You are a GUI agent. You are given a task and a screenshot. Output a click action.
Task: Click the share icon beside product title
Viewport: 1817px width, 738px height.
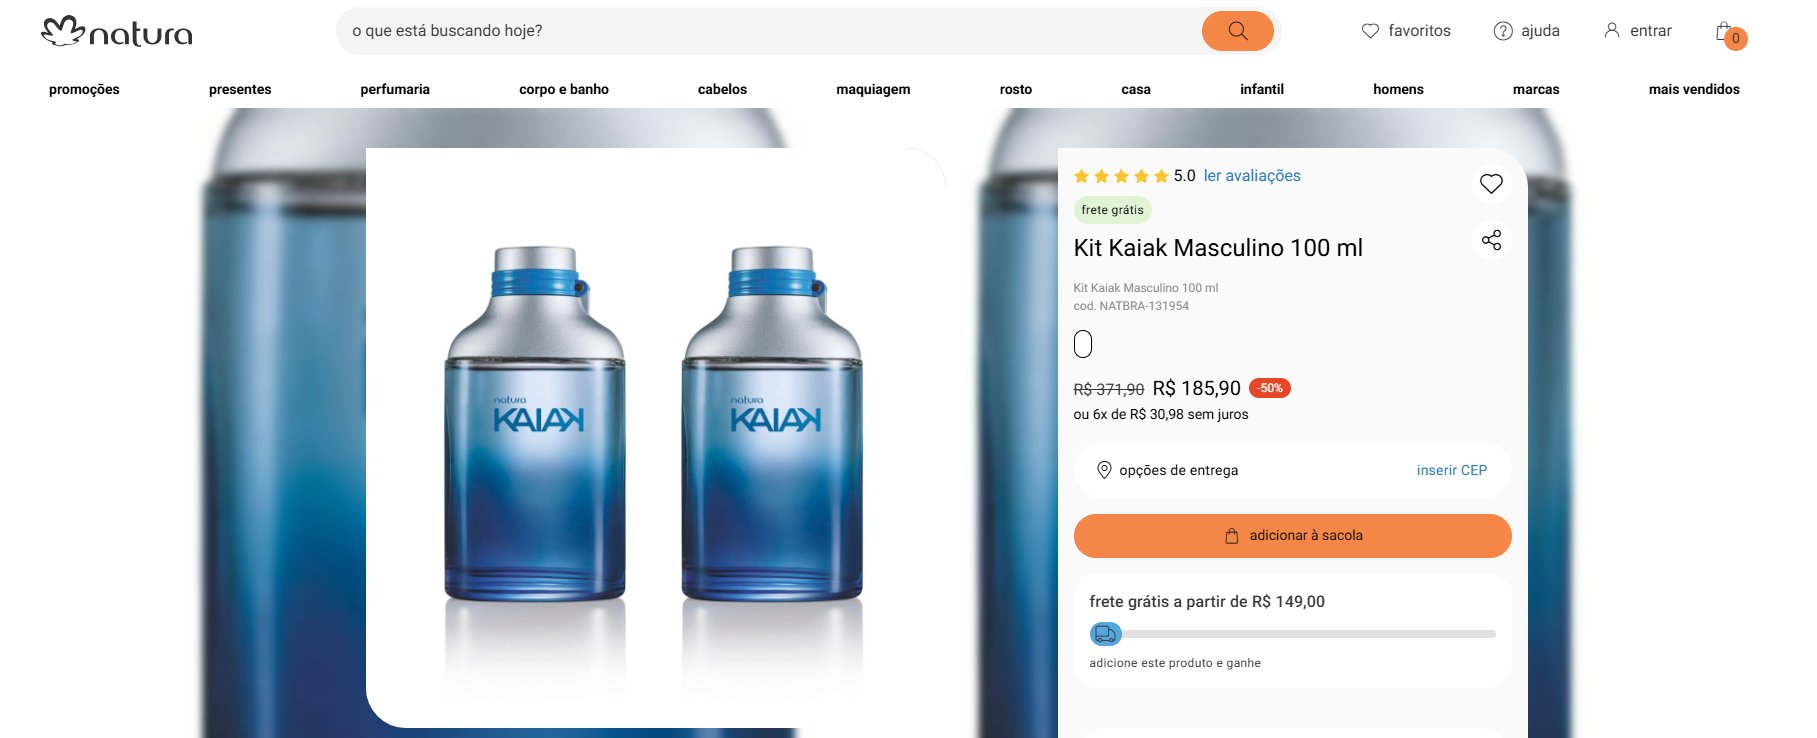[x=1491, y=240]
